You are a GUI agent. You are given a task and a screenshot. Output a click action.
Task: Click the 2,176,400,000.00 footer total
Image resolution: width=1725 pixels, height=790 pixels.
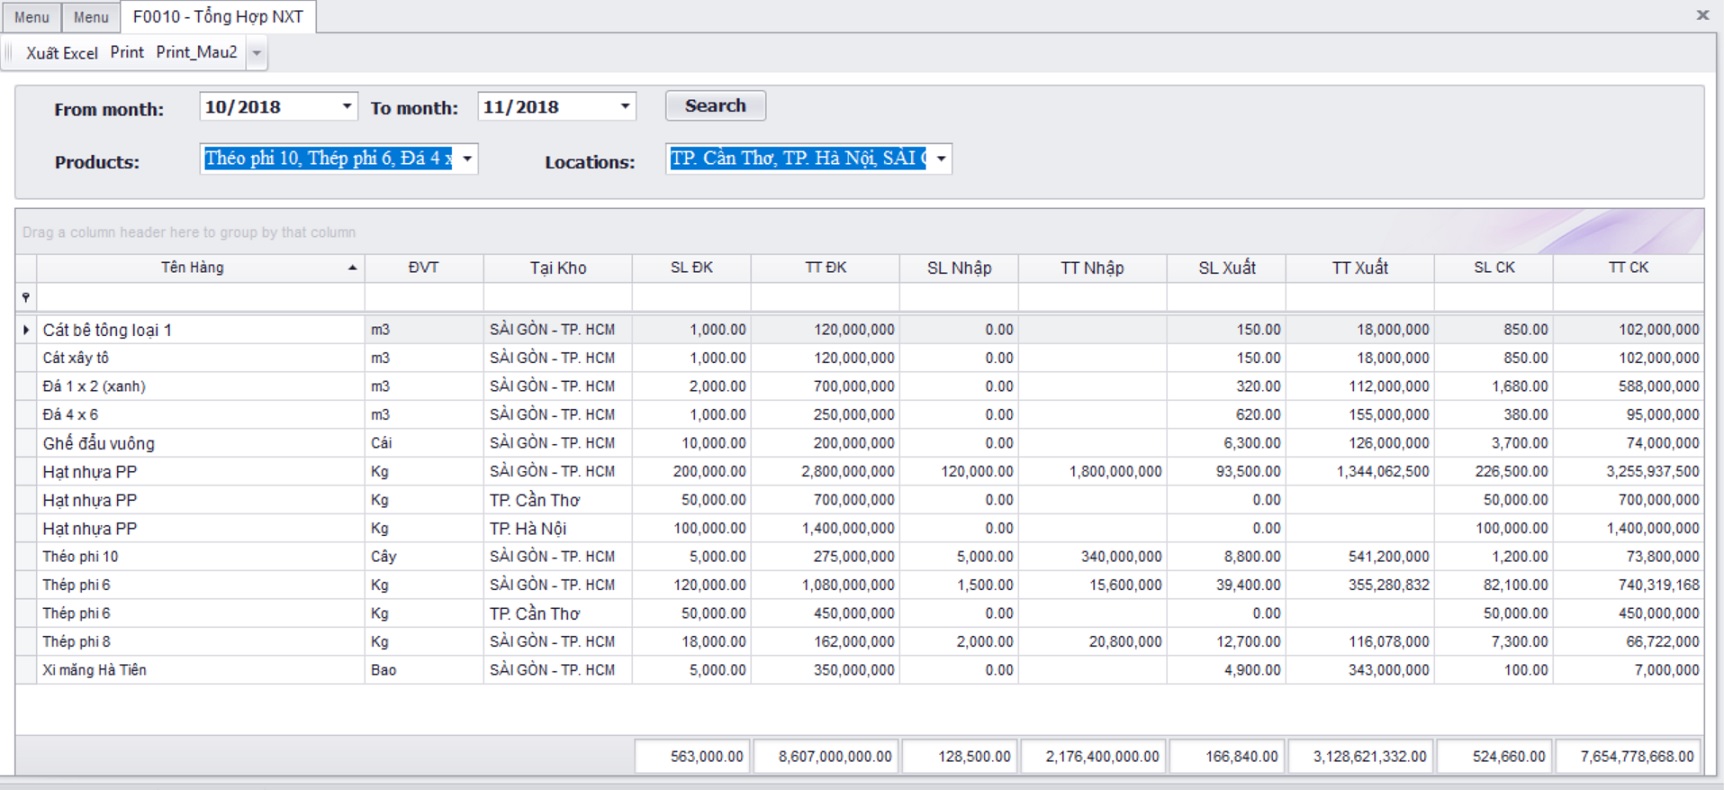coord(1093,757)
